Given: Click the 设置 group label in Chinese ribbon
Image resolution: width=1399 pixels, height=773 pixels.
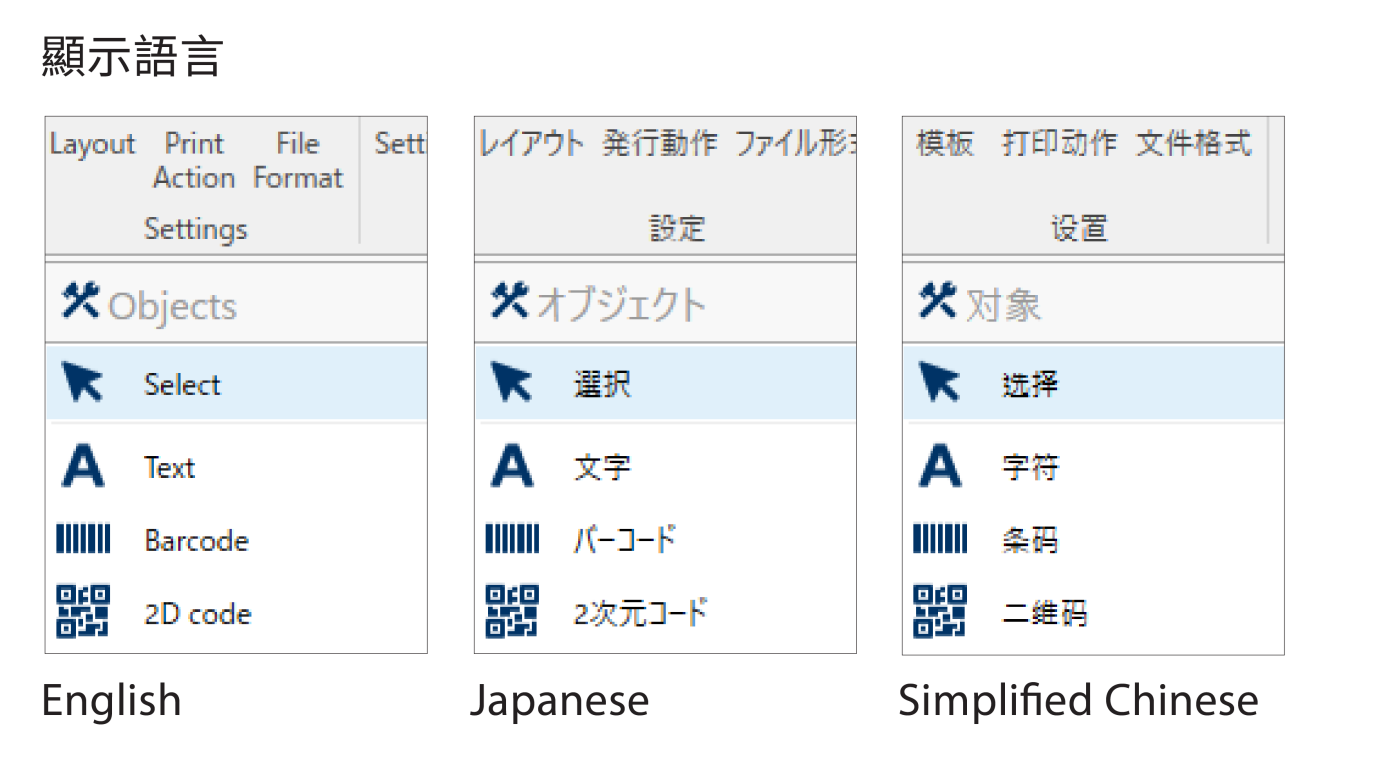Looking at the screenshot, I should pyautogui.click(x=1079, y=228).
